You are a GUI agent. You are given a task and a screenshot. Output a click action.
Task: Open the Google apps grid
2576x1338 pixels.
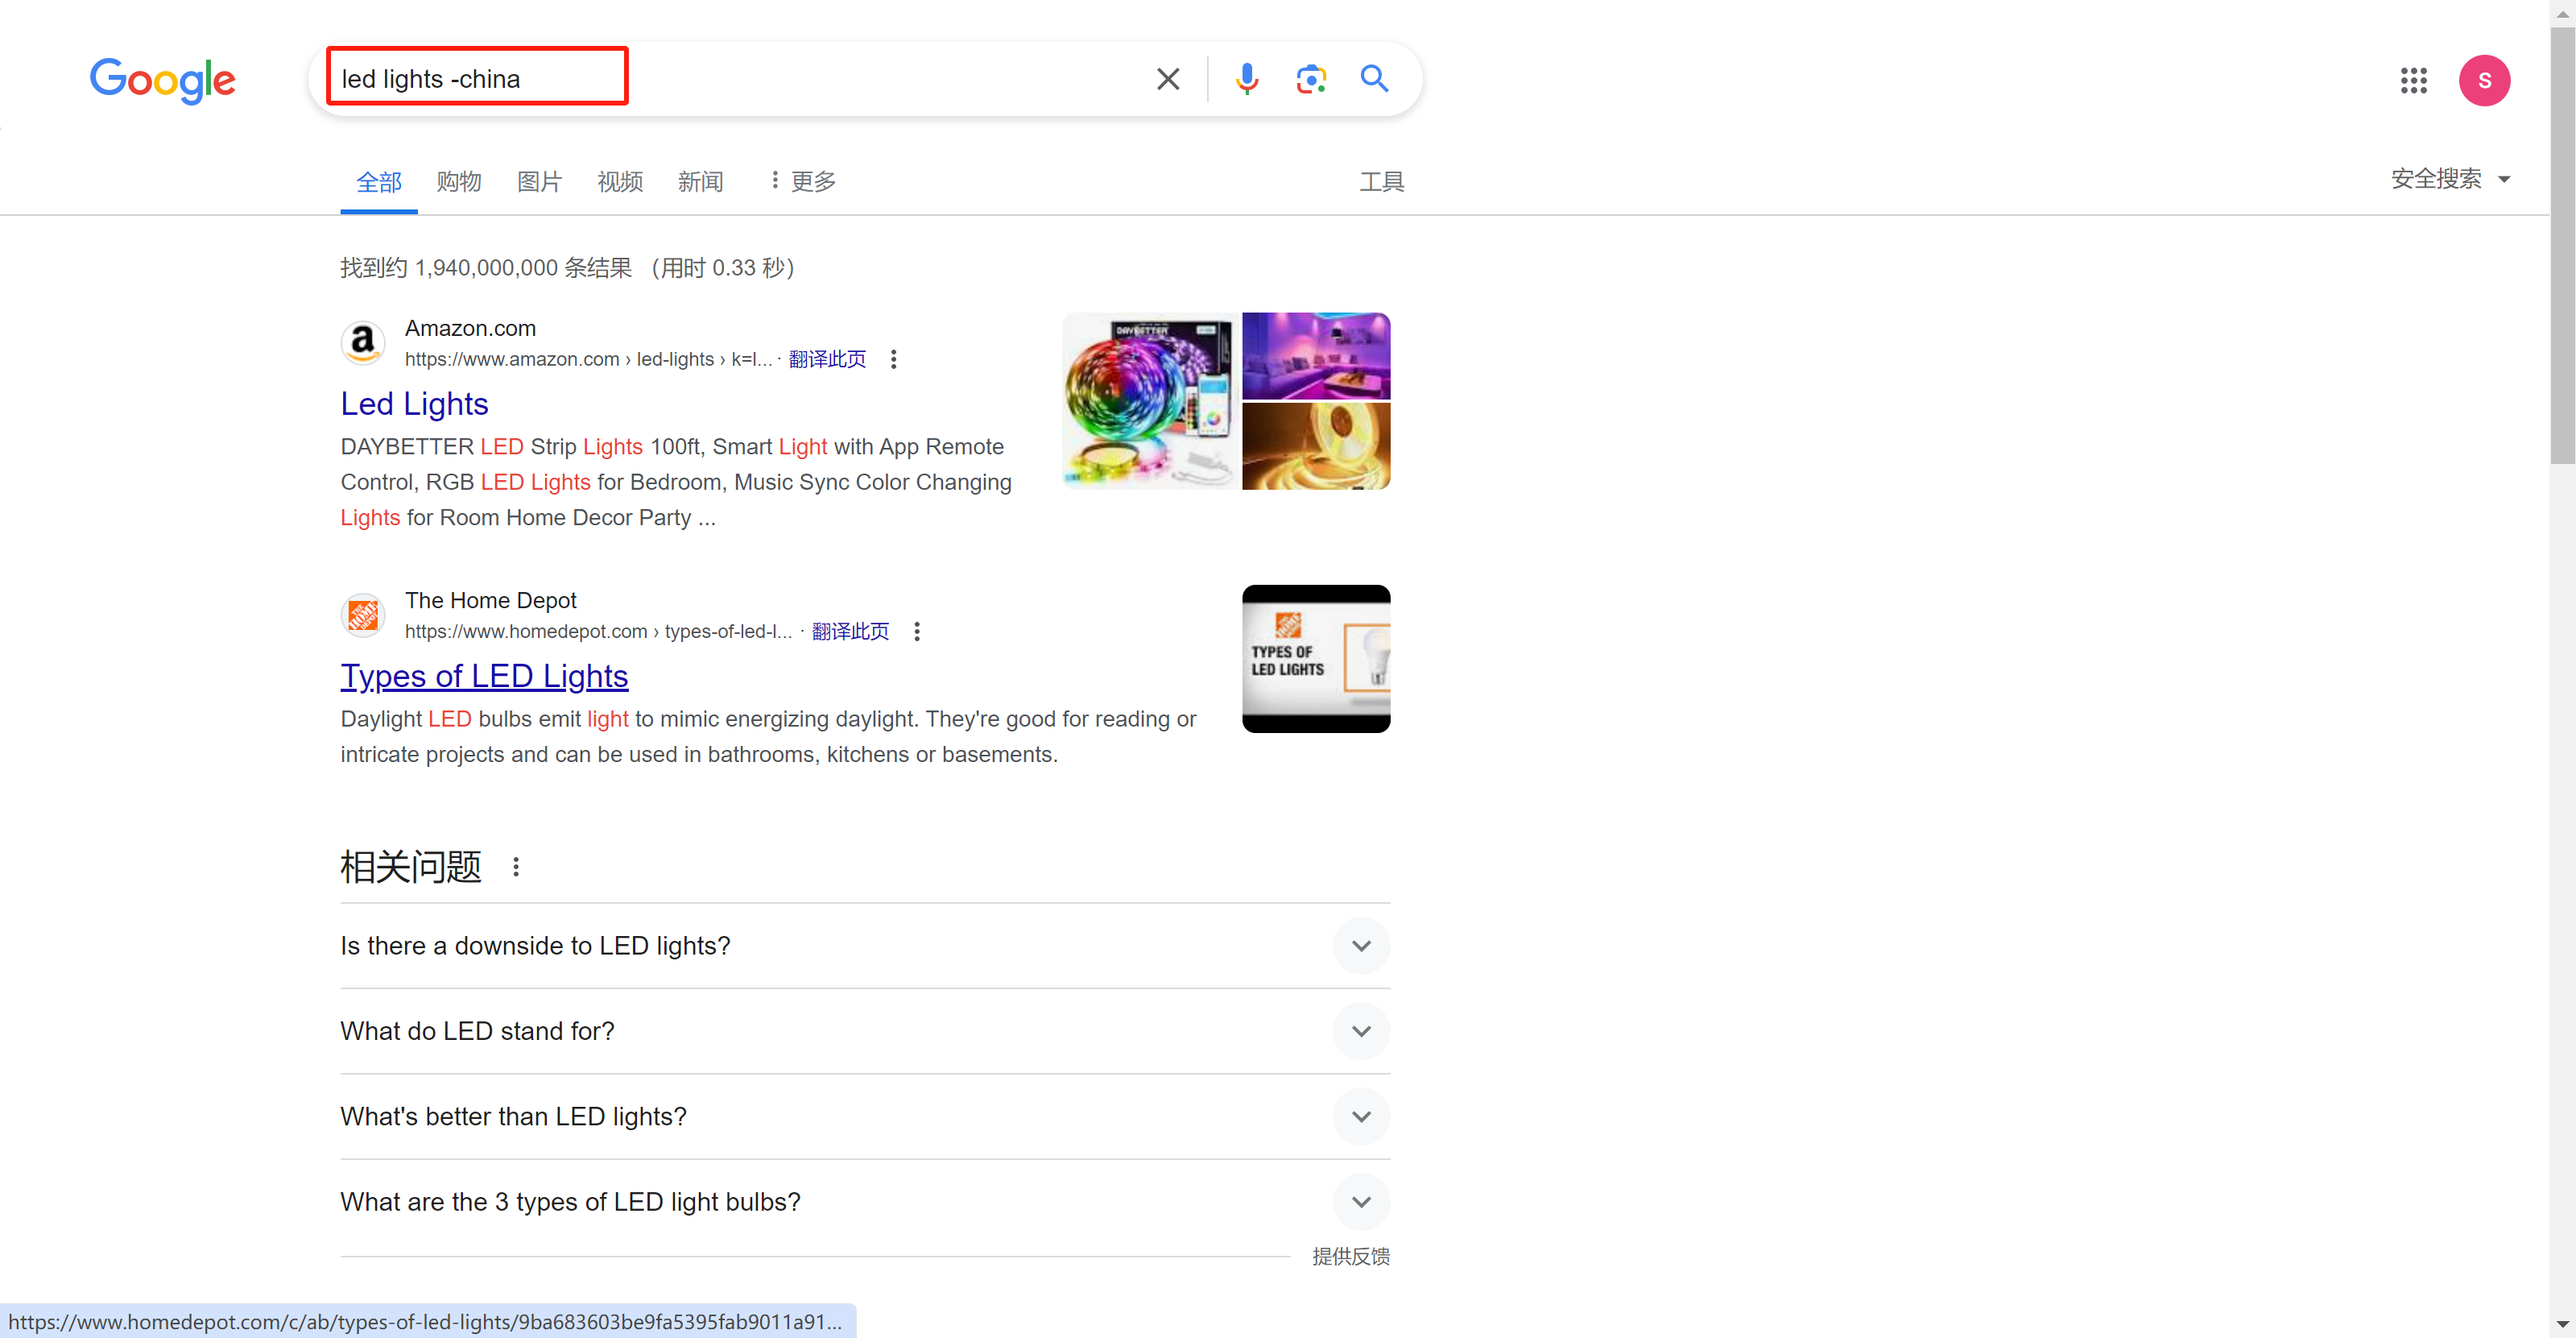click(2413, 80)
